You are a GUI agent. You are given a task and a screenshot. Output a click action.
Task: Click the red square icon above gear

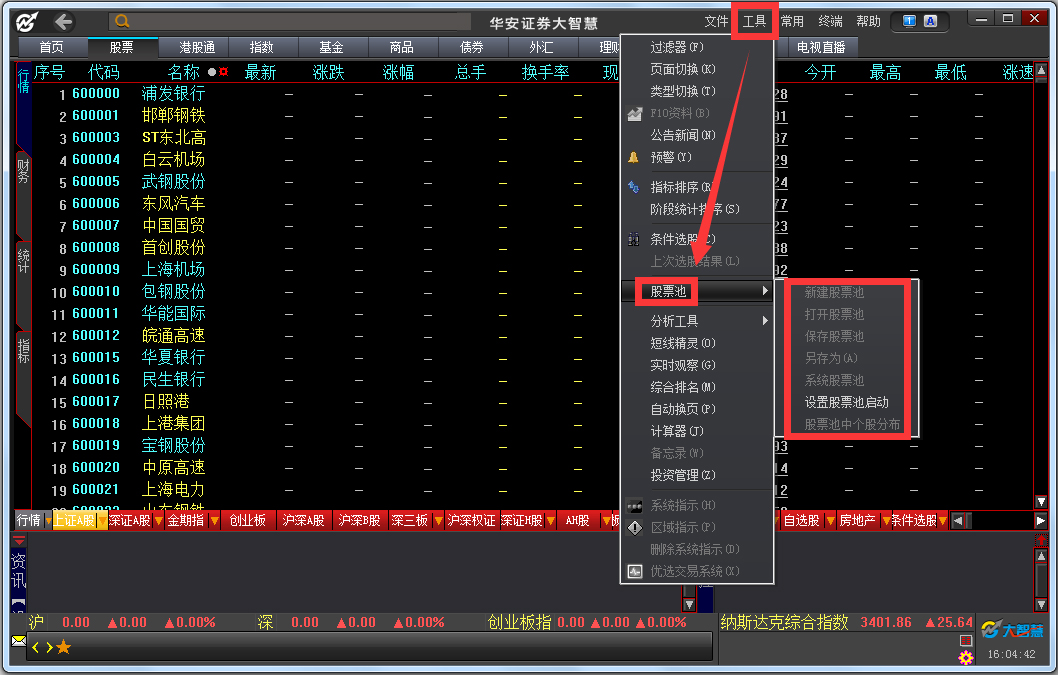966,640
